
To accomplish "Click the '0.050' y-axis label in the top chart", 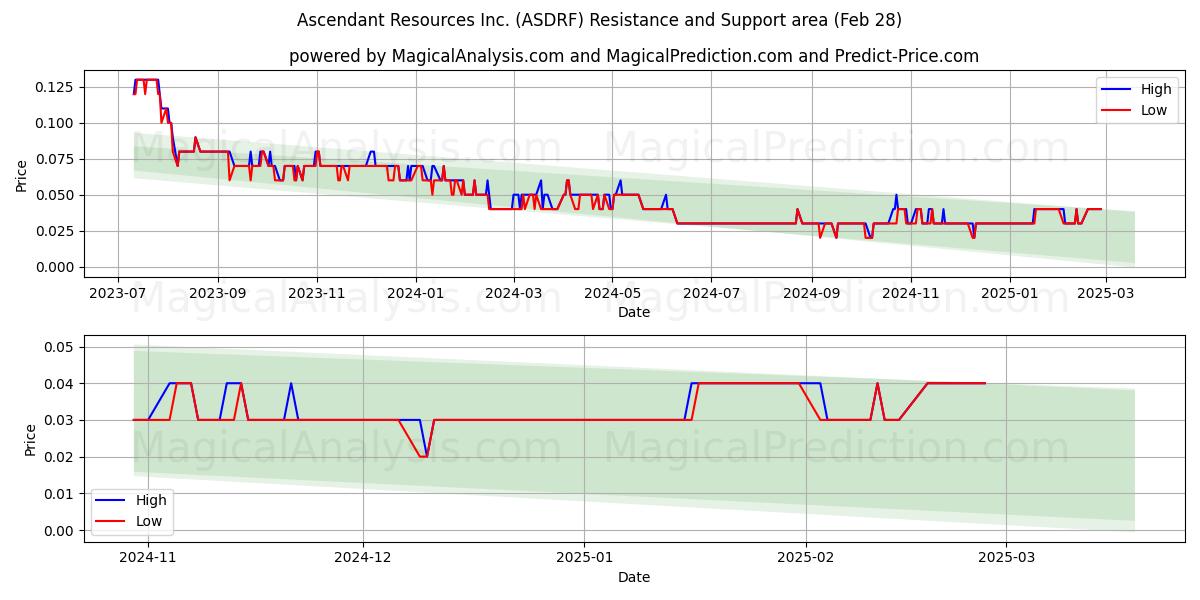I will [x=55, y=195].
